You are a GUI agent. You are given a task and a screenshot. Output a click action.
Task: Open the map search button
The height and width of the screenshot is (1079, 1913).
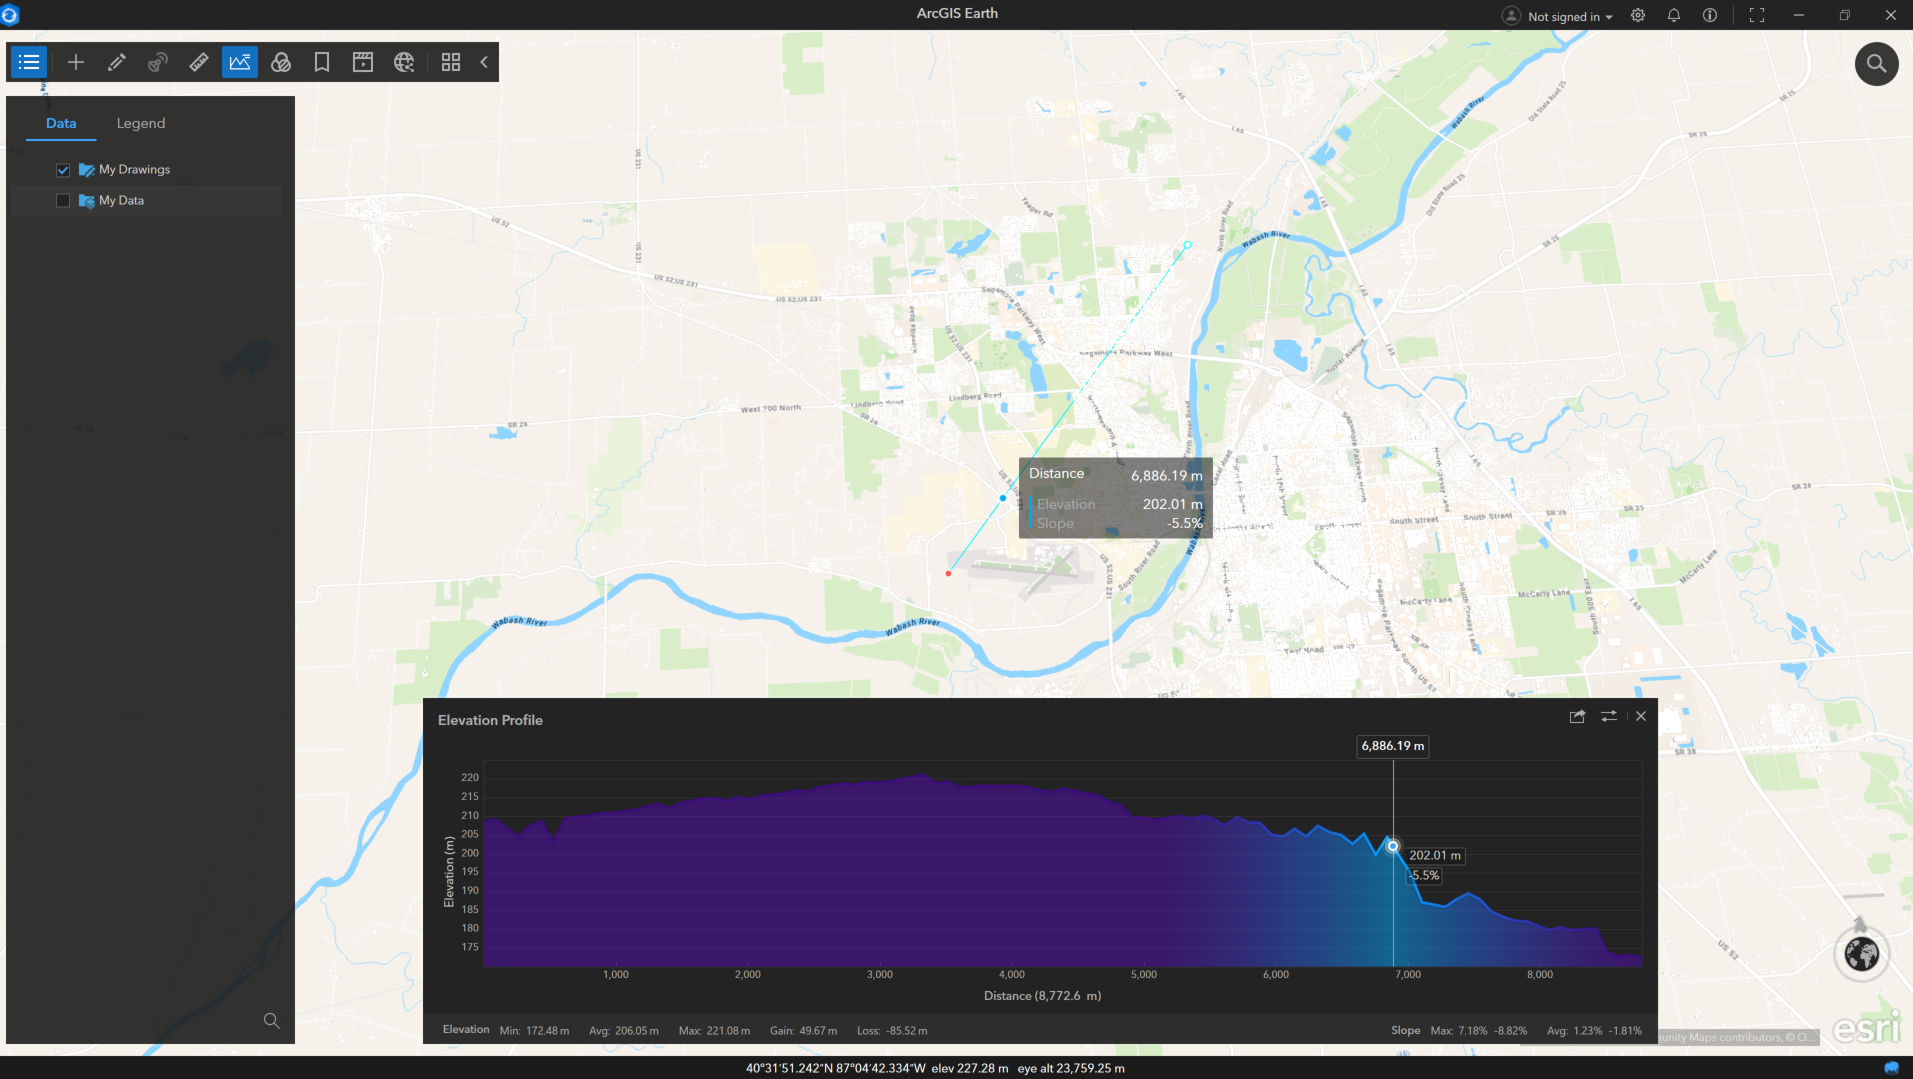[x=1876, y=64]
